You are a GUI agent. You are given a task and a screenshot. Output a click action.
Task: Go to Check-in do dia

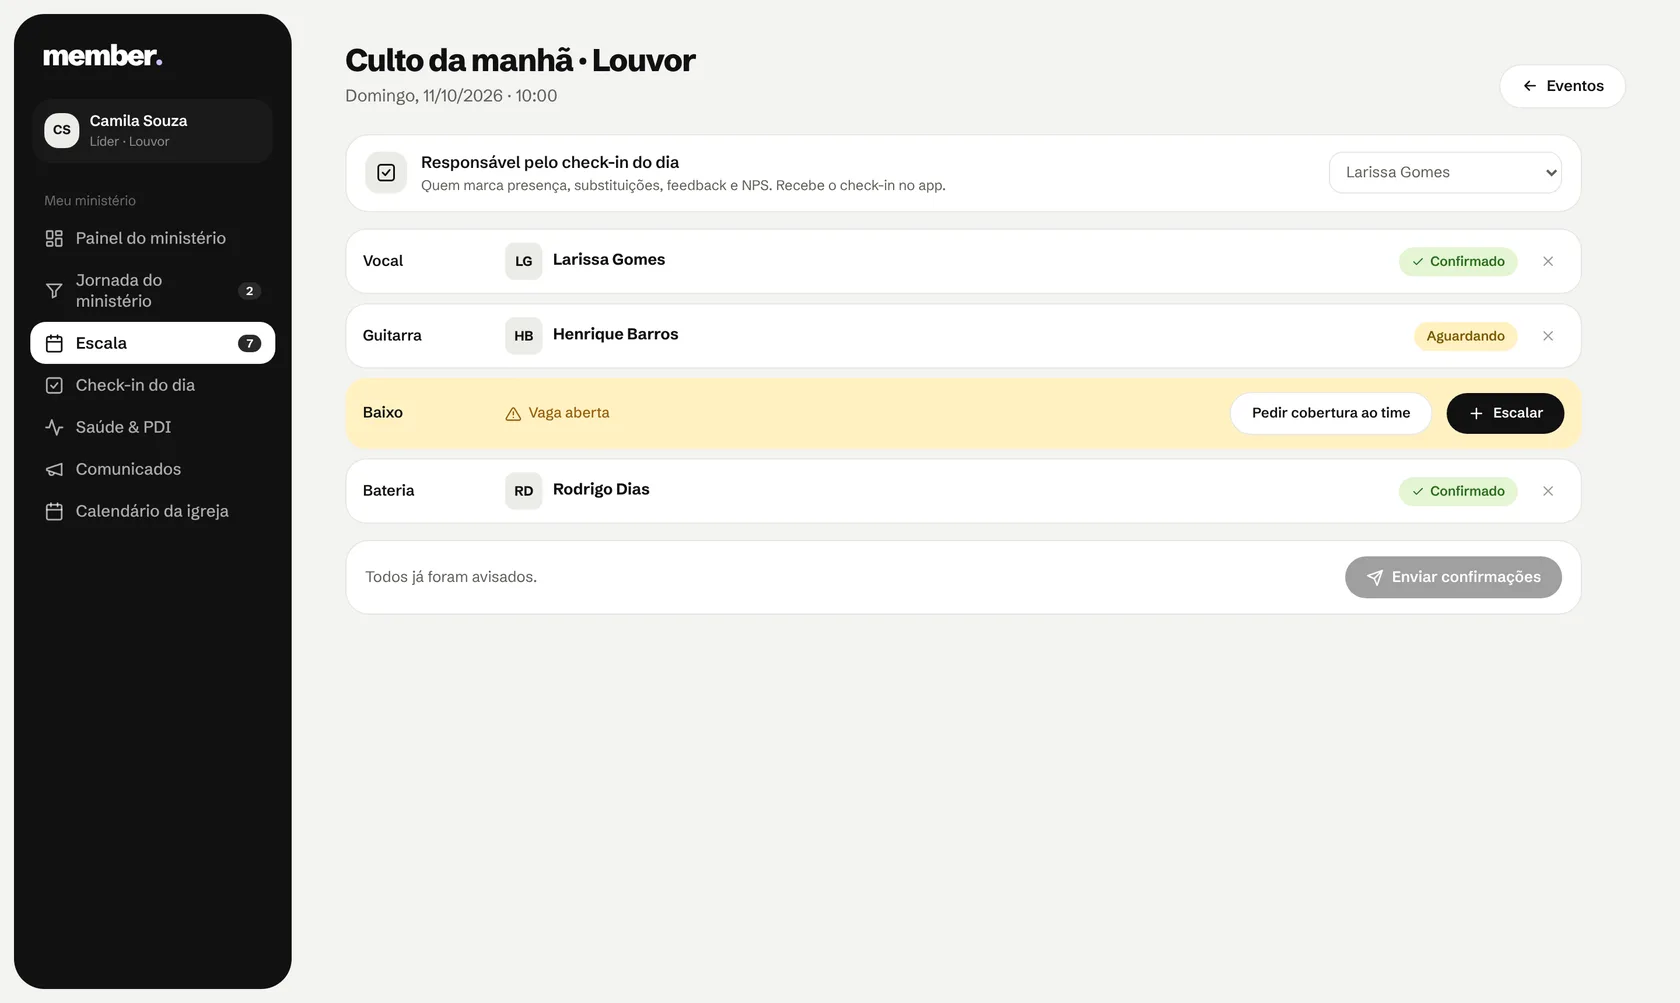point(153,385)
